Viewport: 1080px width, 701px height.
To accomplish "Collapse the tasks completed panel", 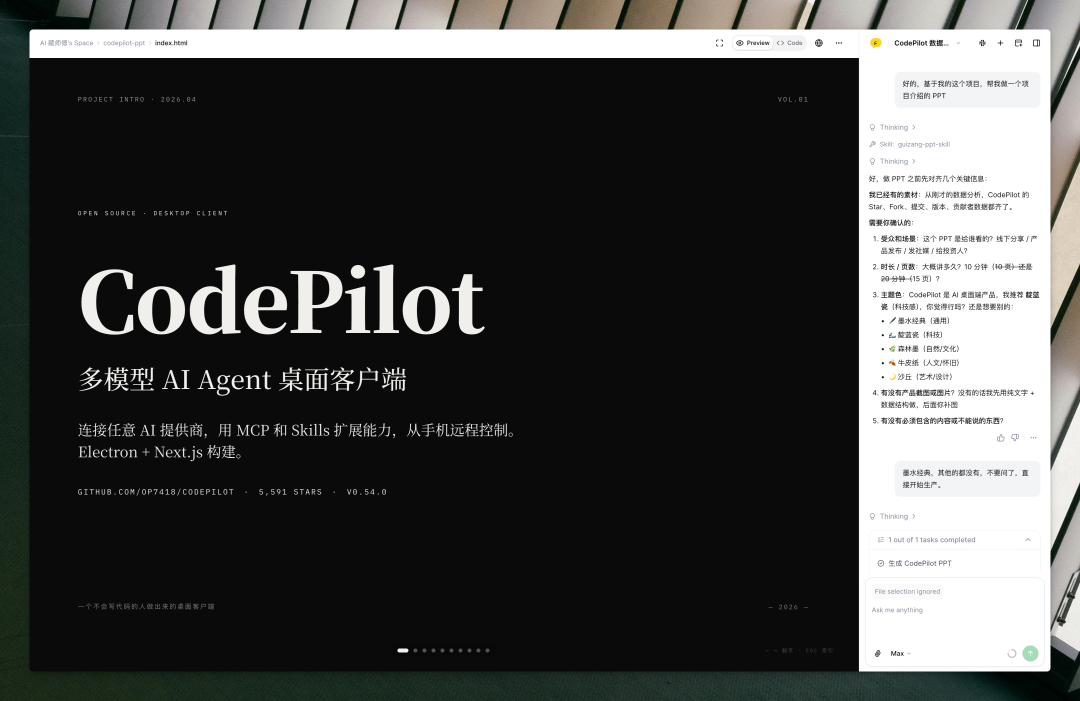I will pyautogui.click(x=1028, y=539).
